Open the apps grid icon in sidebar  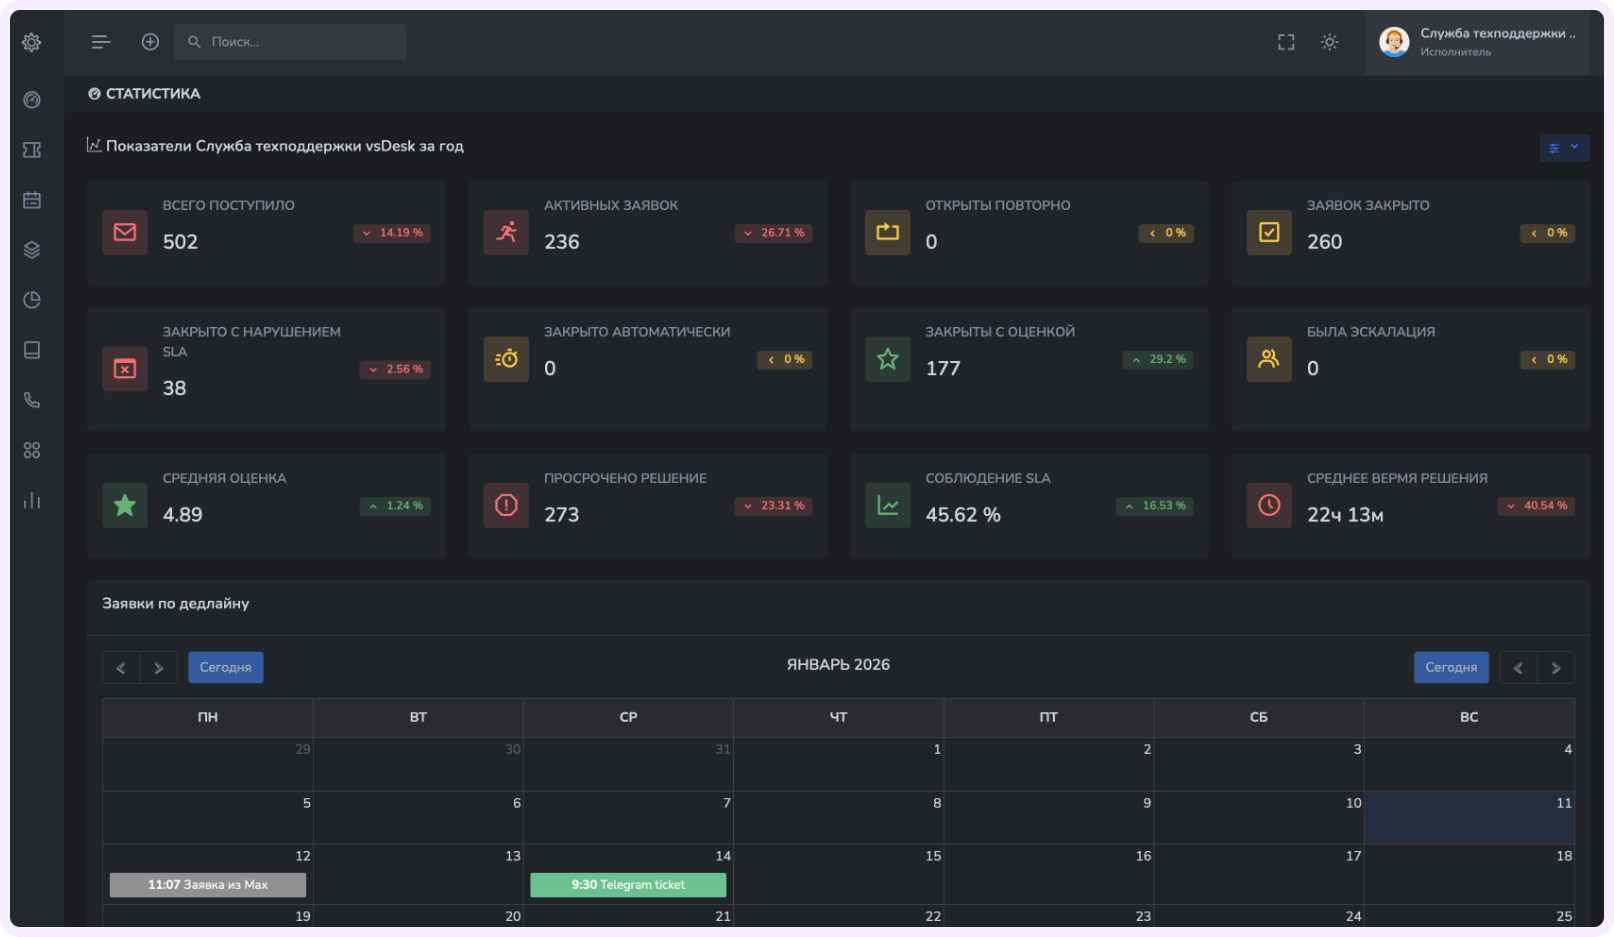point(32,450)
